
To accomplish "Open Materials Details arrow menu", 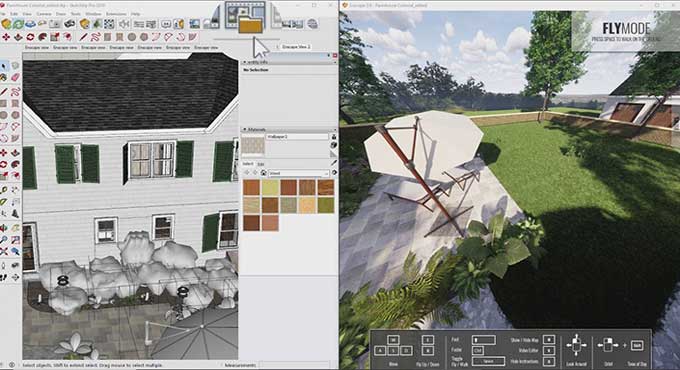I will coord(334,173).
